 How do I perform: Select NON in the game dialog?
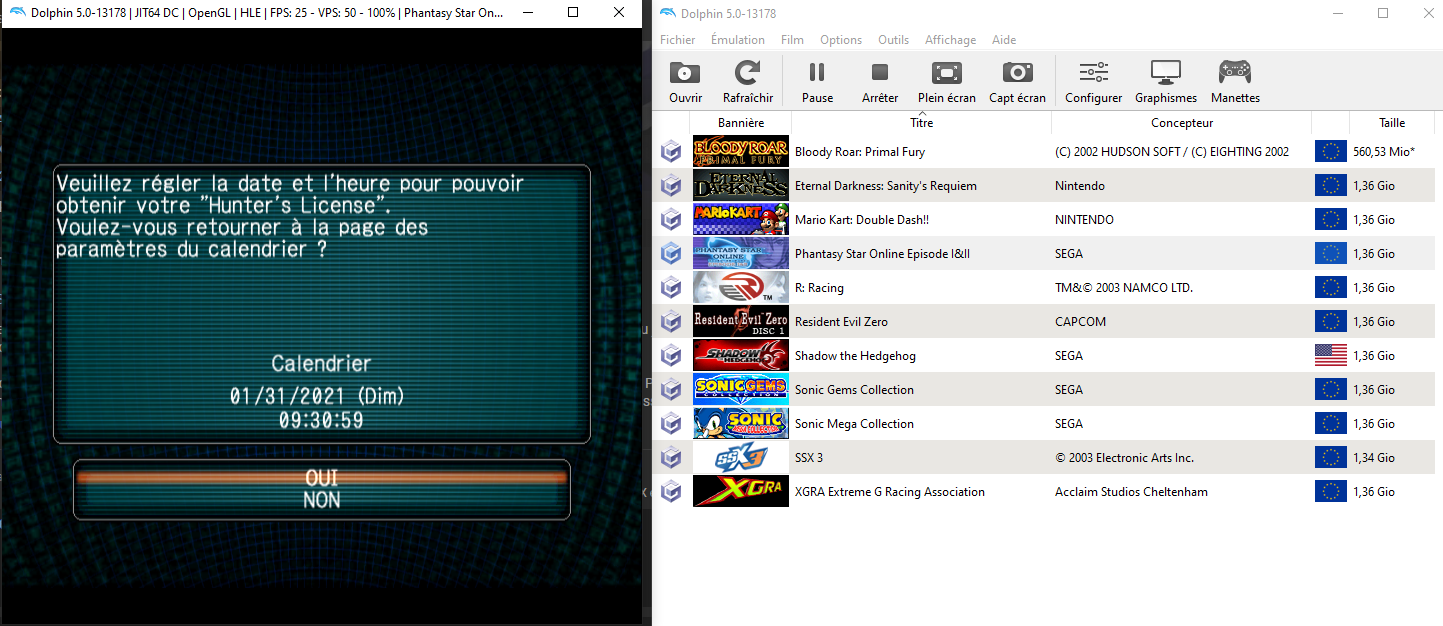pos(321,500)
